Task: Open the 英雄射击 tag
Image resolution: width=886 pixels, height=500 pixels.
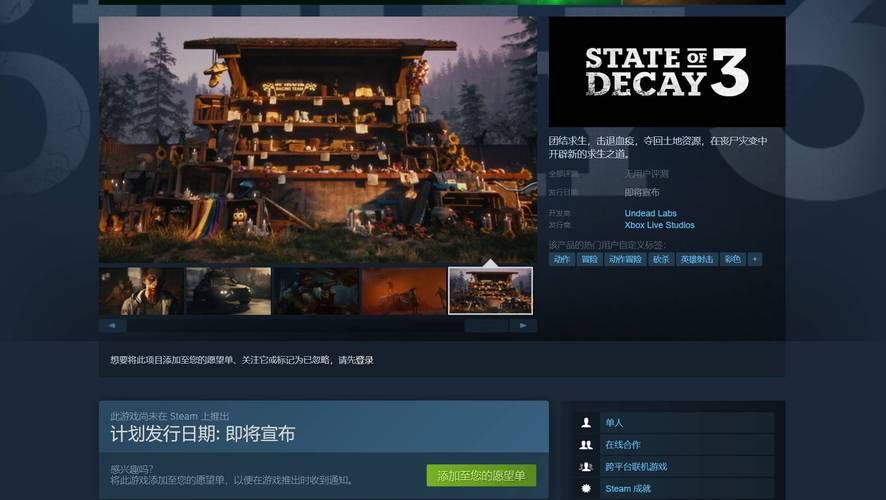Action: [x=697, y=259]
